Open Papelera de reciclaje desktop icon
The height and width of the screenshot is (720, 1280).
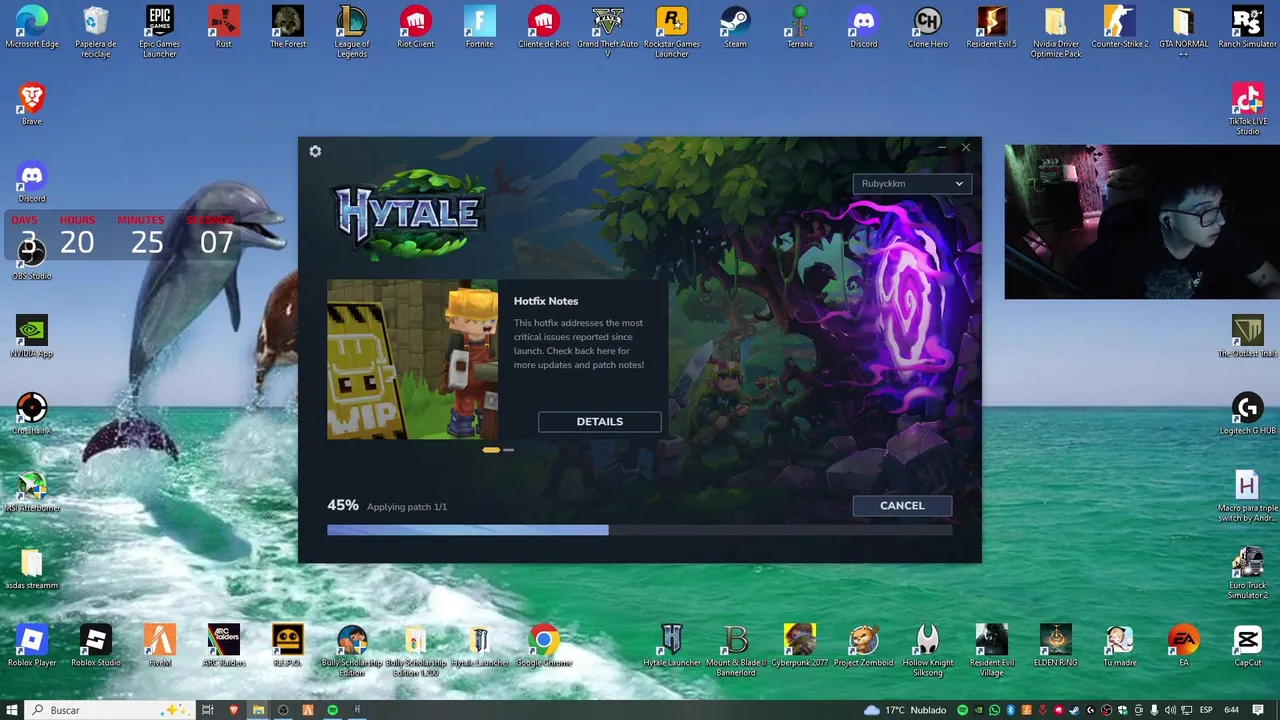(x=96, y=31)
